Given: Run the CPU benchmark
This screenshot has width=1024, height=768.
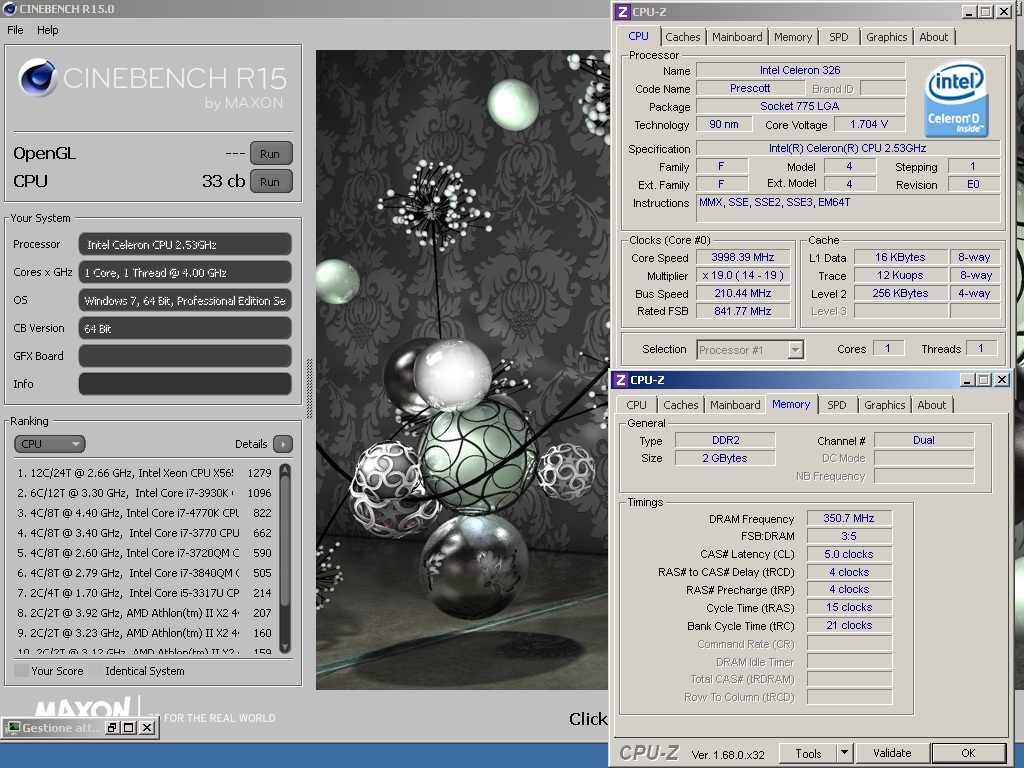Looking at the screenshot, I should pyautogui.click(x=270, y=182).
